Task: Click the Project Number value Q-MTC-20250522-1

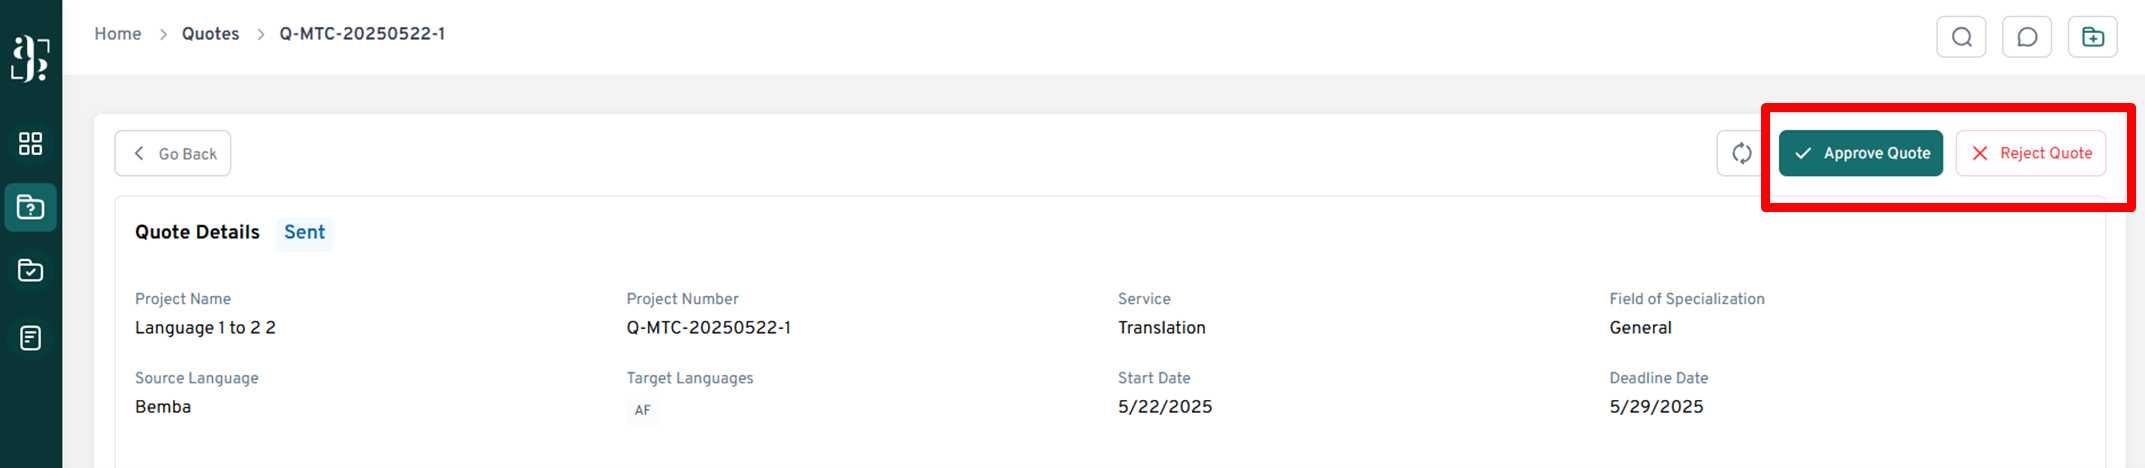Action: (x=708, y=328)
